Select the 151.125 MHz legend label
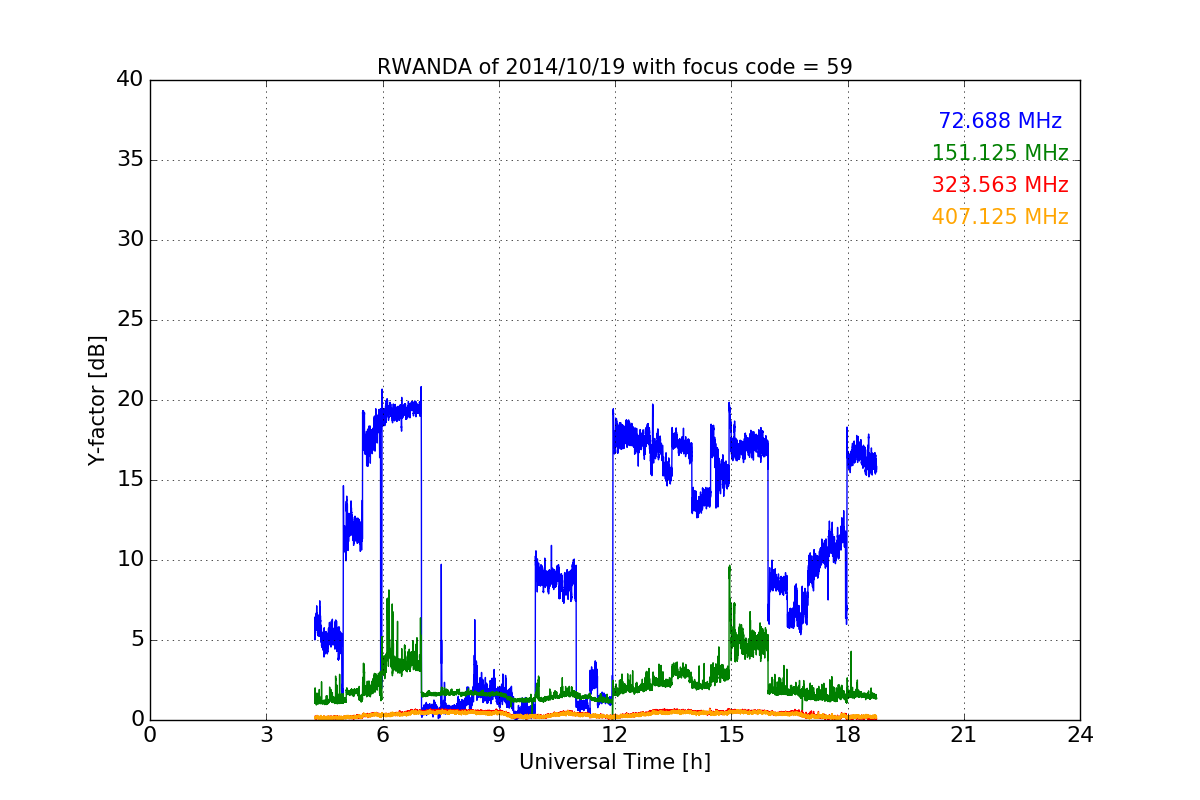This screenshot has height=800, width=1200. coord(1000,153)
